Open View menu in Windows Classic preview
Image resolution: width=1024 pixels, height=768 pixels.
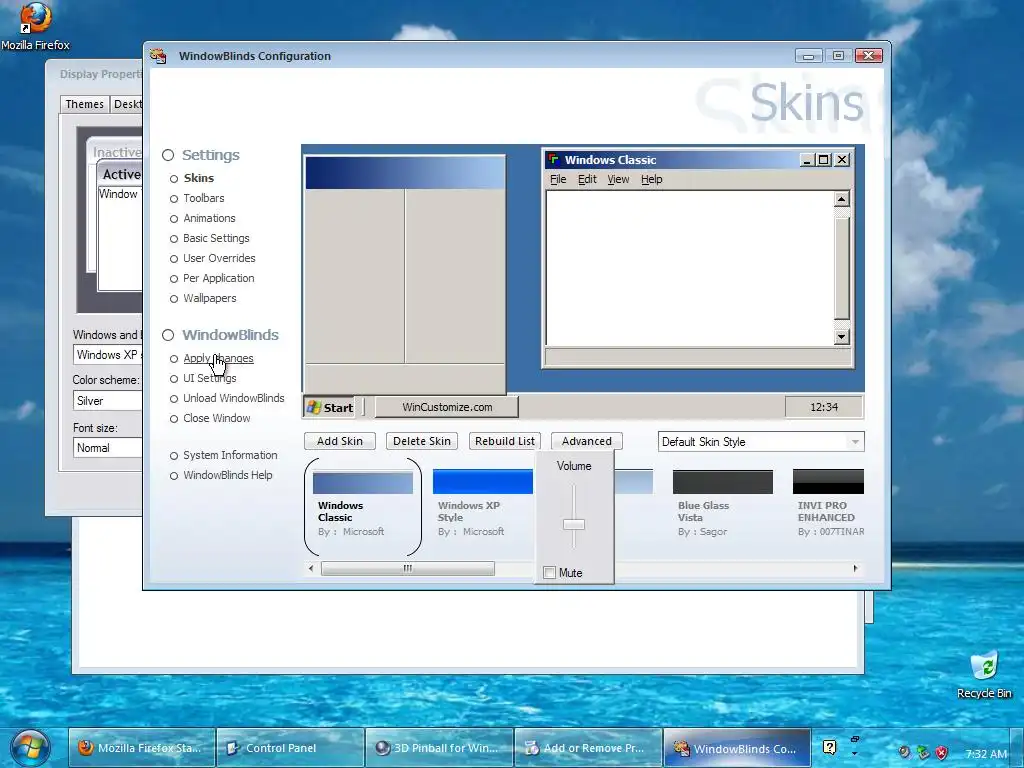(618, 180)
